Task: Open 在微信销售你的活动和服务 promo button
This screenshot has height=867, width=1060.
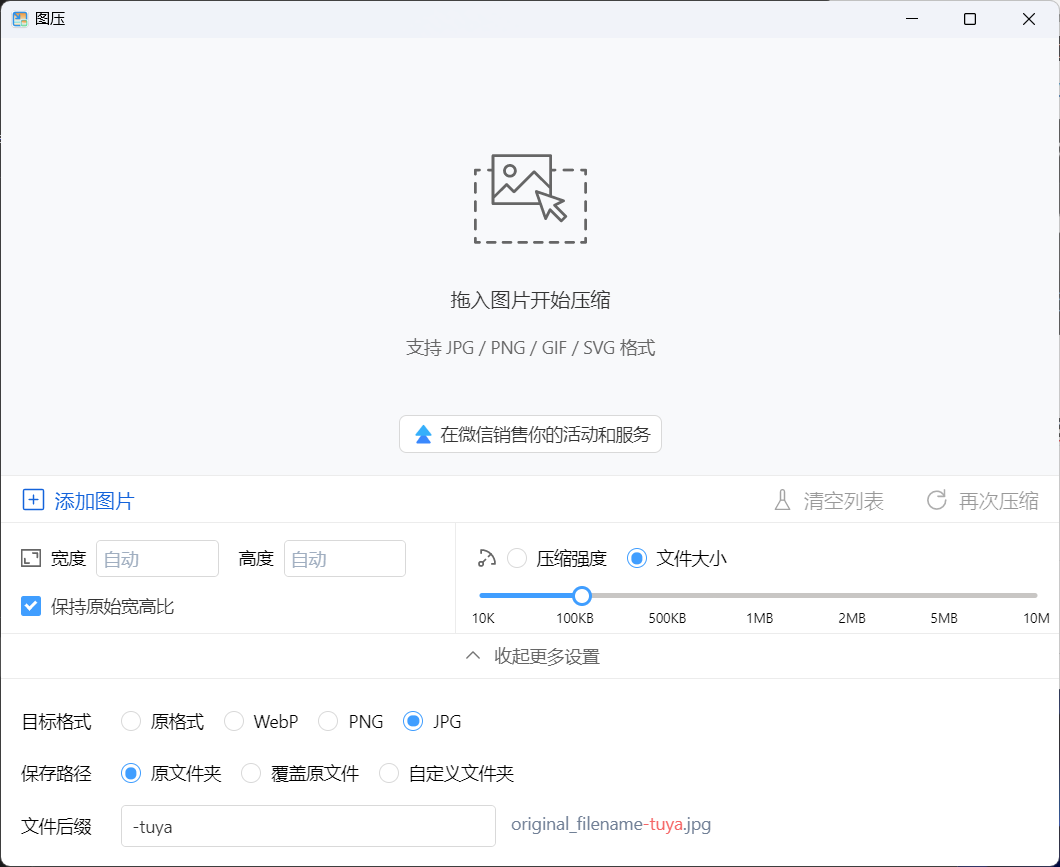Action: 530,434
